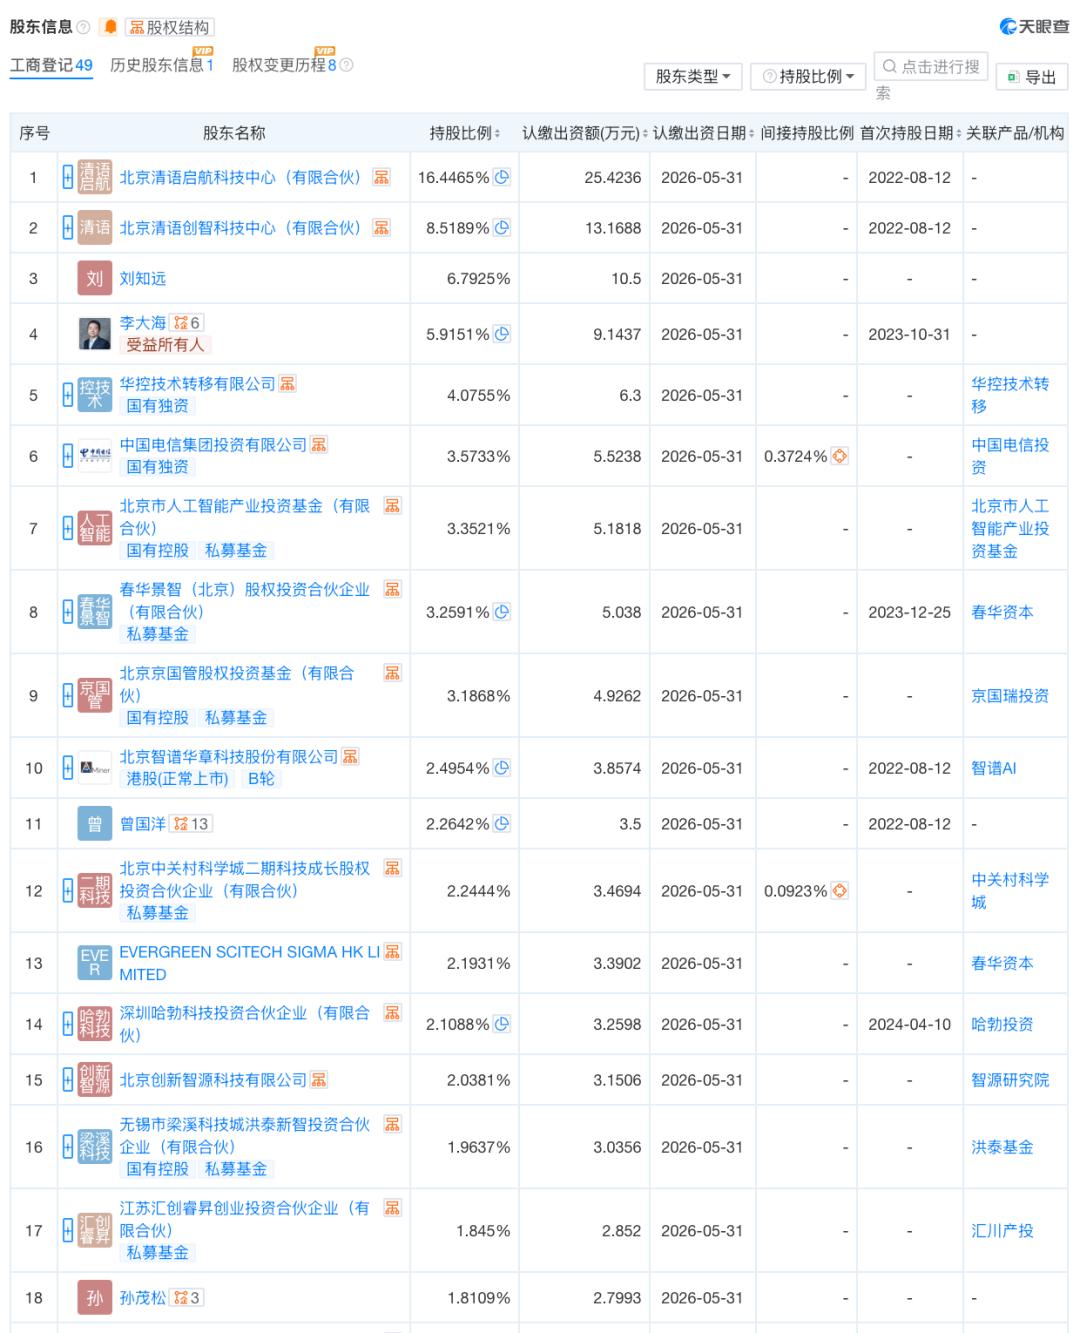Image resolution: width=1080 pixels, height=1333 pixels.
Task: Open 江苏汇创睿昇创业投资合伙企业 shareholder link
Action: pyautogui.click(x=244, y=1220)
